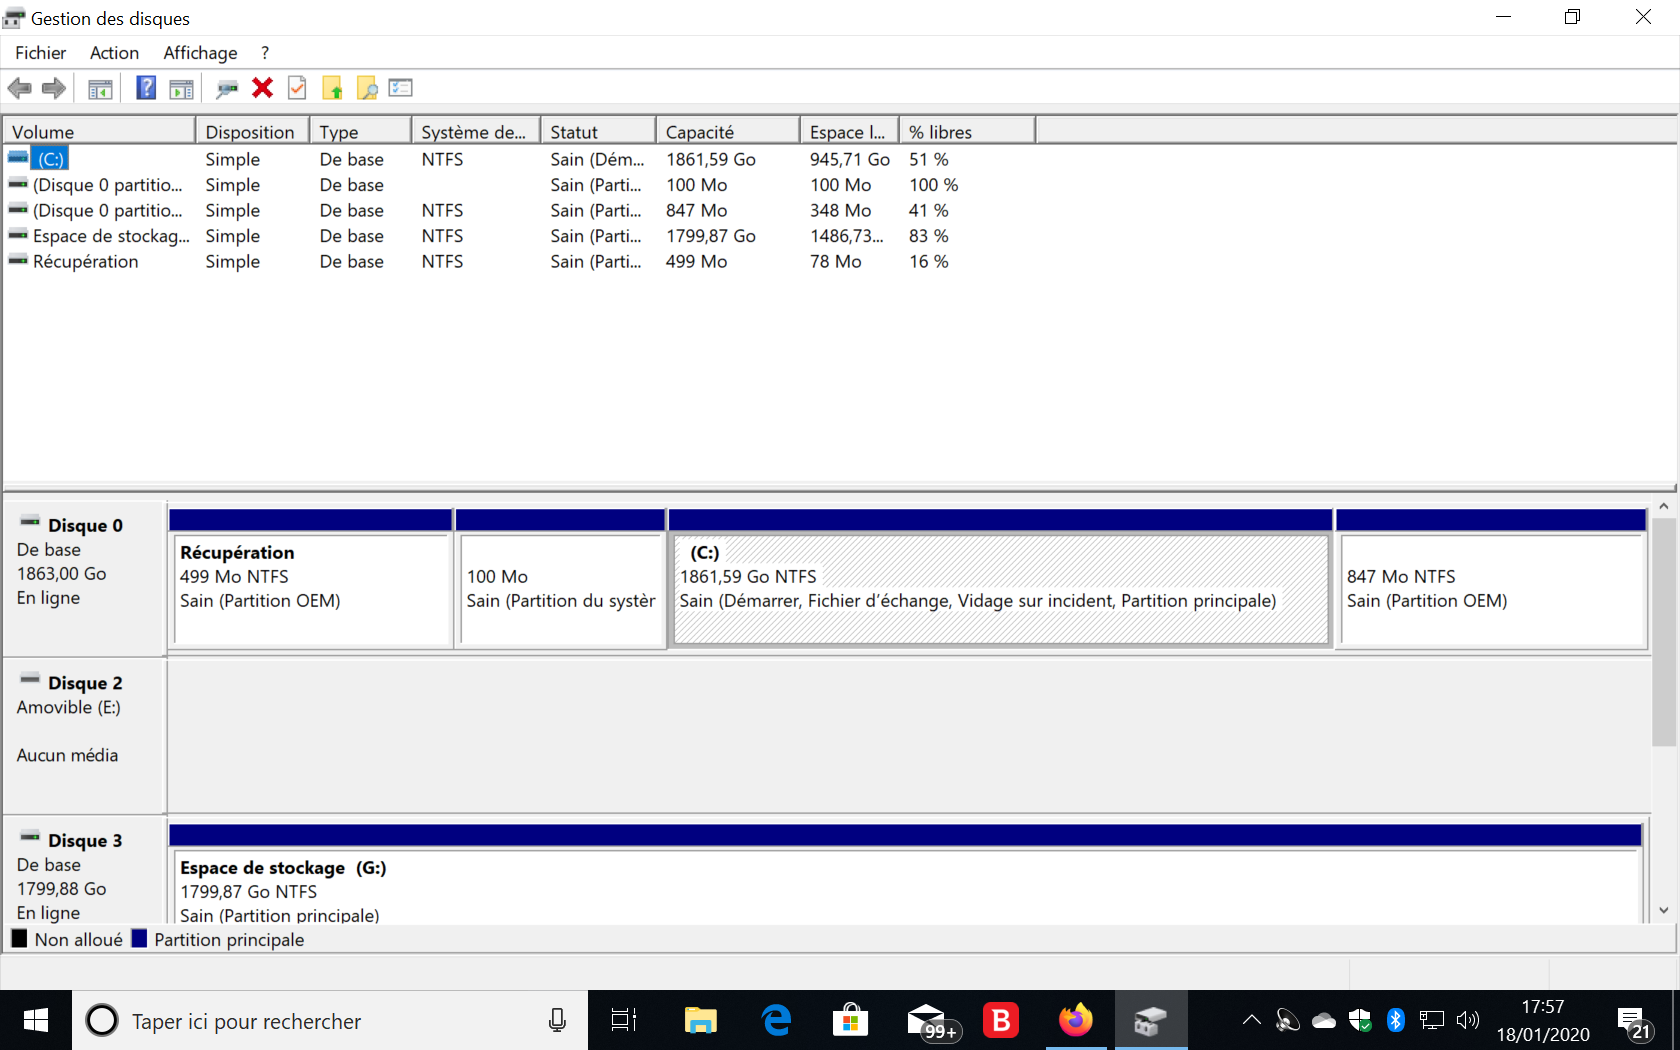Screen dimensions: 1680x1050
Task: Click the Taper ici pour rechercher search box
Action: pos(330,1021)
